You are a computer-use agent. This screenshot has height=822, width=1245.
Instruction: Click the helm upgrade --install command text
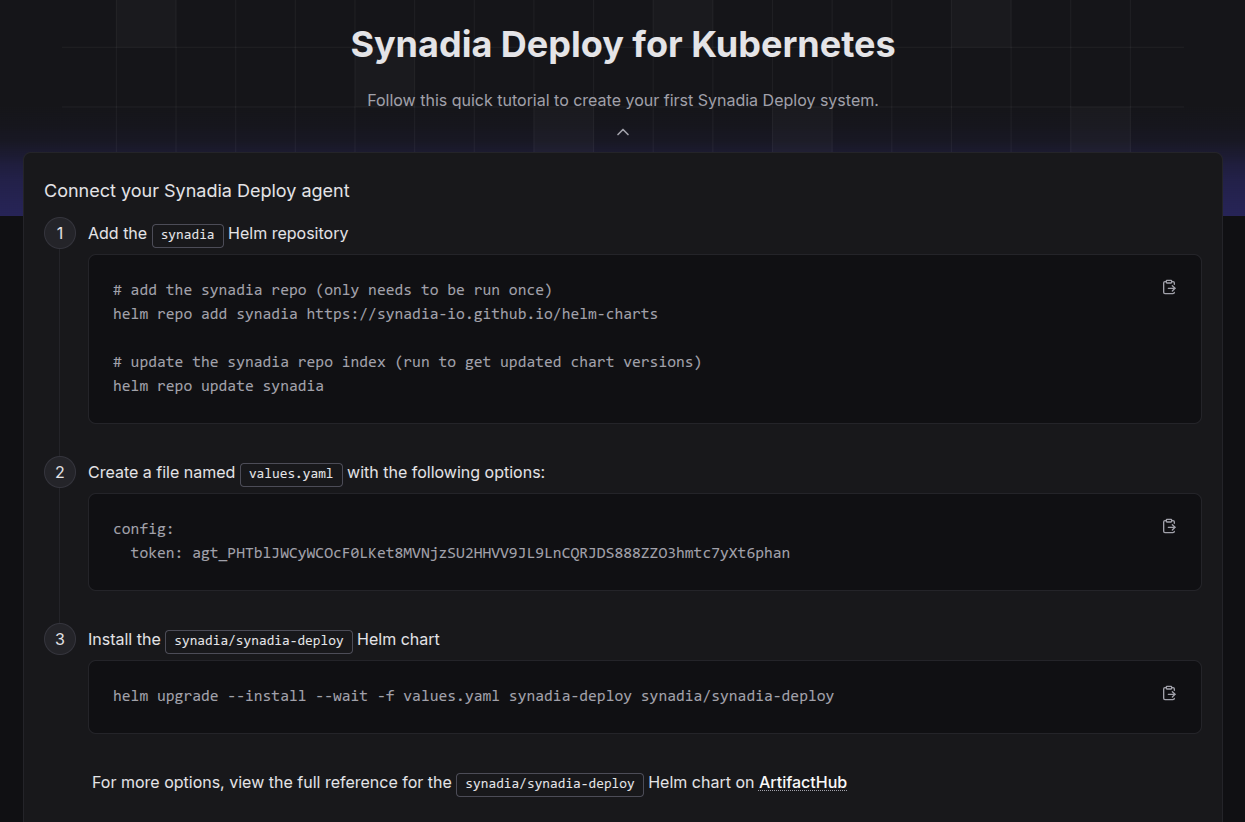[473, 696]
